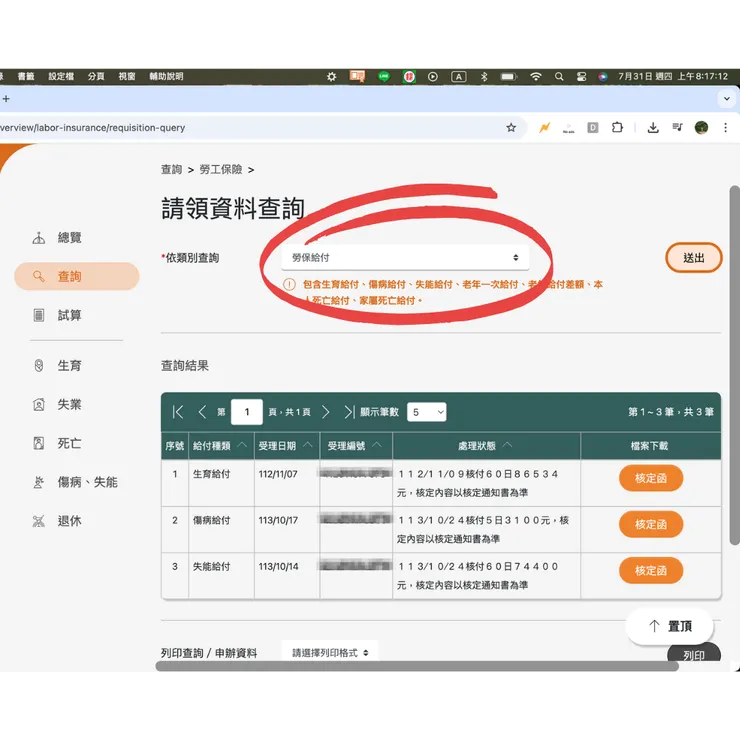740x740 pixels.
Task: Open the browser profile avatar
Action: click(x=701, y=127)
